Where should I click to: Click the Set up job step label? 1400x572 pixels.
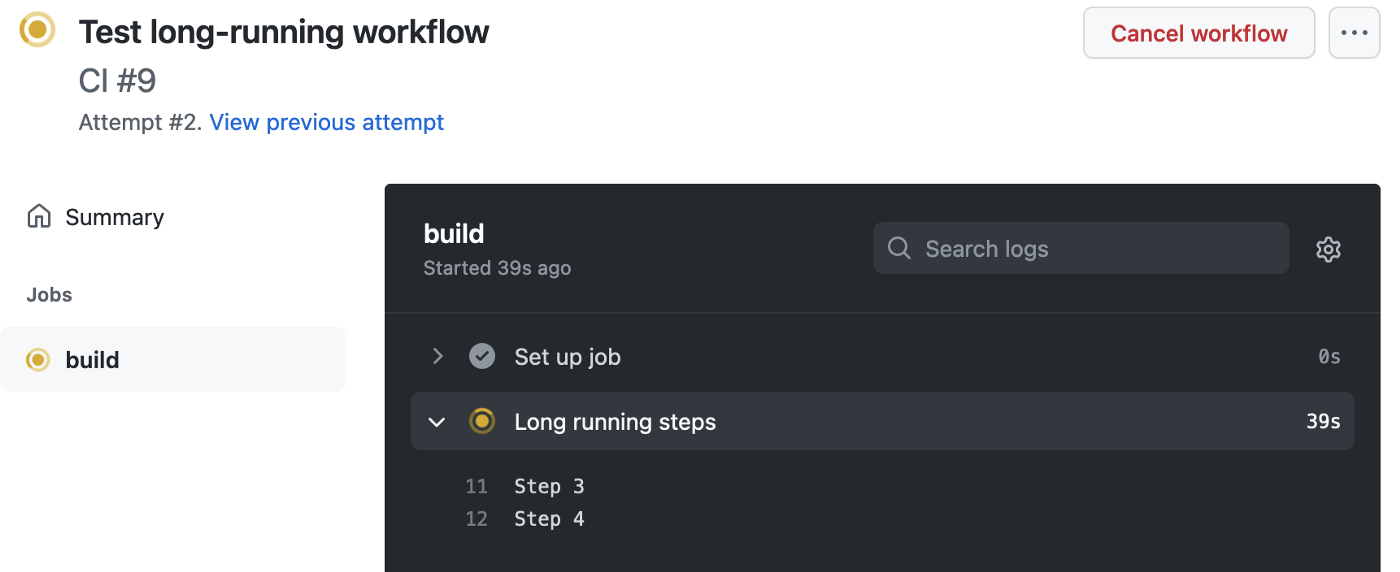(568, 357)
